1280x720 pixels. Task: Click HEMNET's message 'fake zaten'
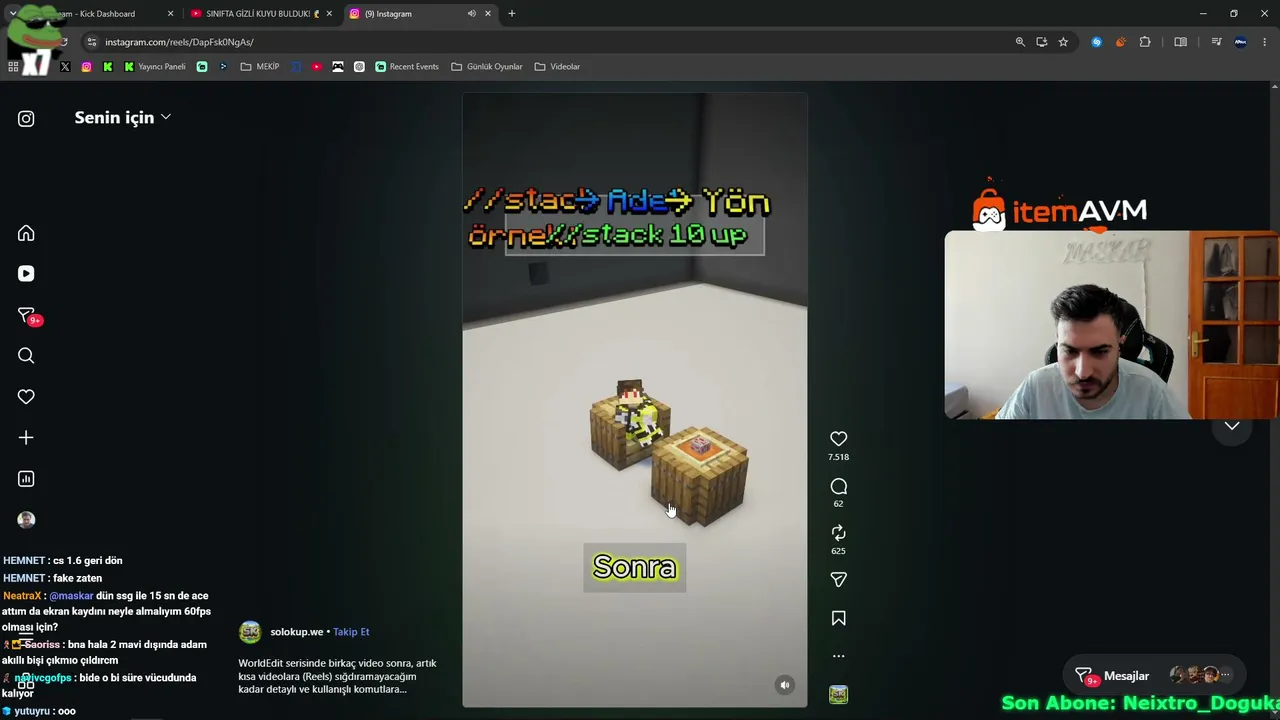[77, 578]
